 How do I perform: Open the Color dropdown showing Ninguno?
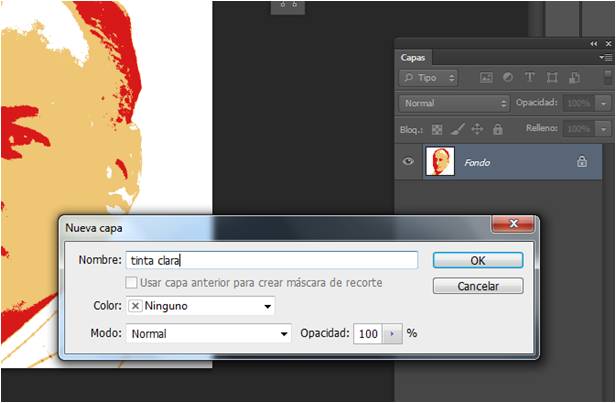coord(200,306)
